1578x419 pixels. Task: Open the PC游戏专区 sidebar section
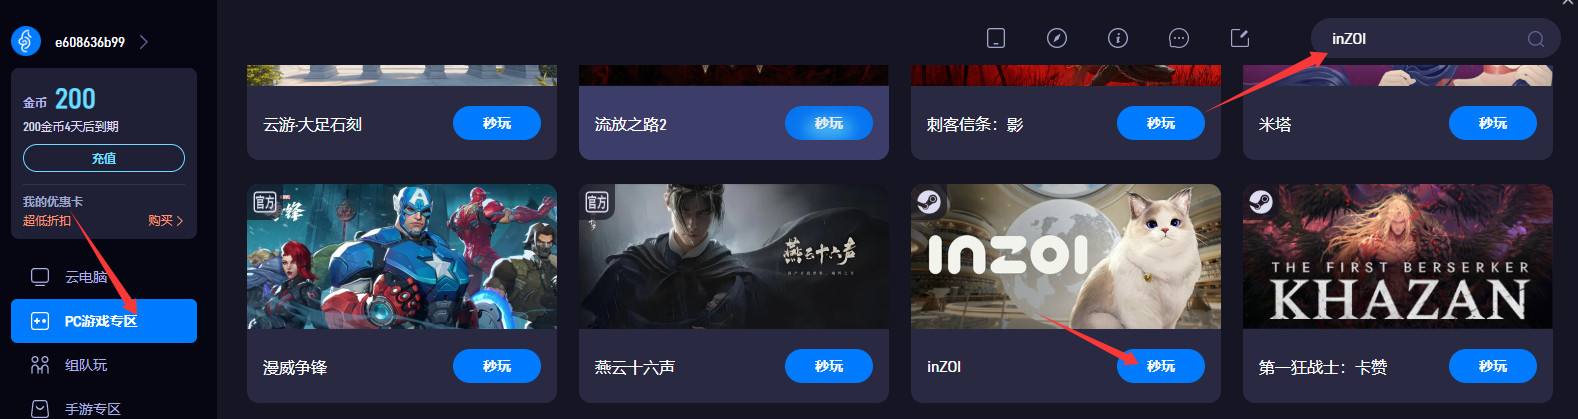(104, 321)
